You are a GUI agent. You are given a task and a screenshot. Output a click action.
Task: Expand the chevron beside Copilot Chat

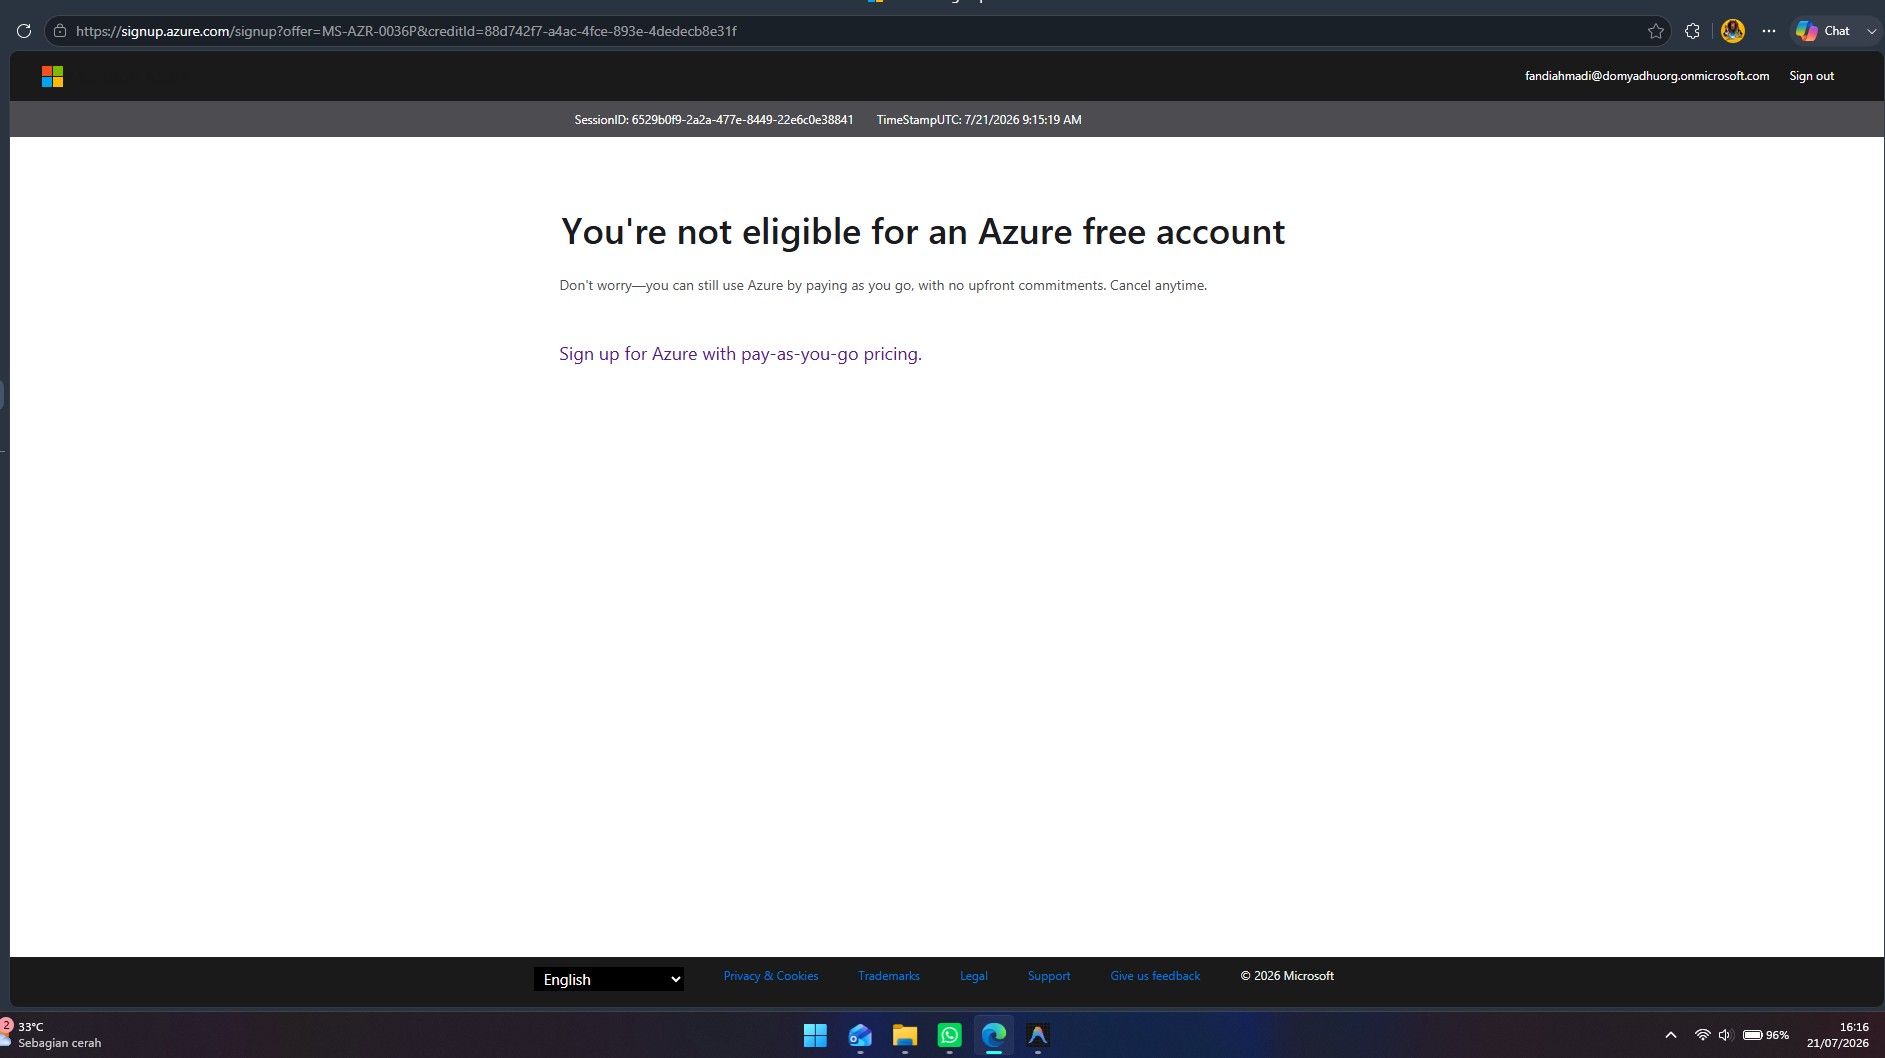click(x=1871, y=31)
